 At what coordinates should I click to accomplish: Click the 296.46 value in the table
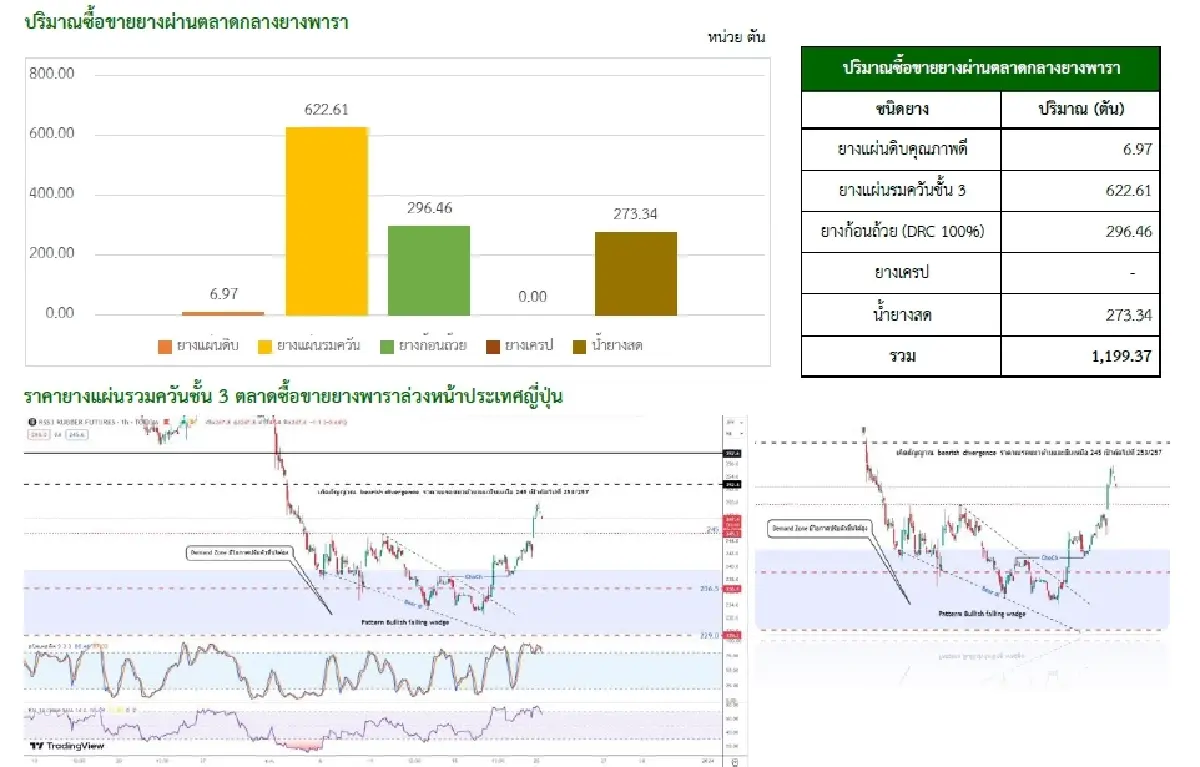[1128, 231]
